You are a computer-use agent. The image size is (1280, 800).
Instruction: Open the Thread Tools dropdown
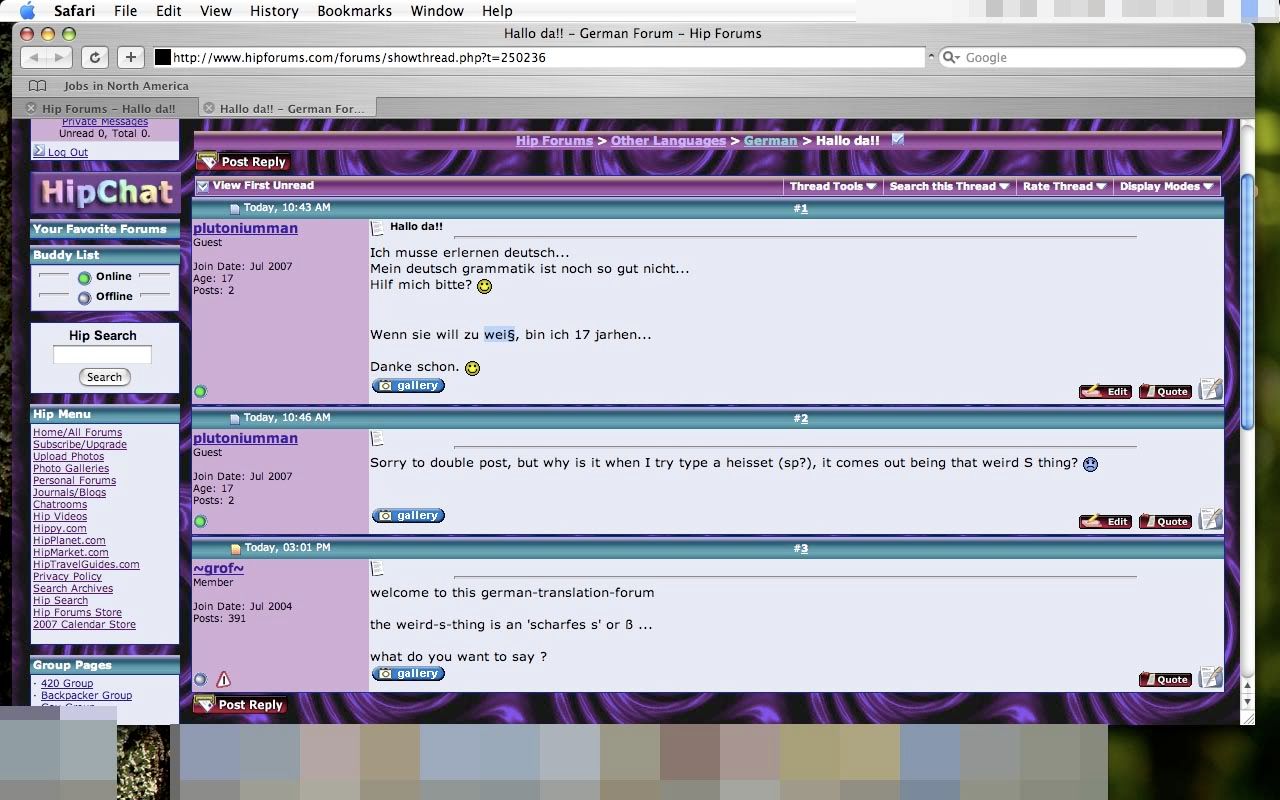pos(832,186)
